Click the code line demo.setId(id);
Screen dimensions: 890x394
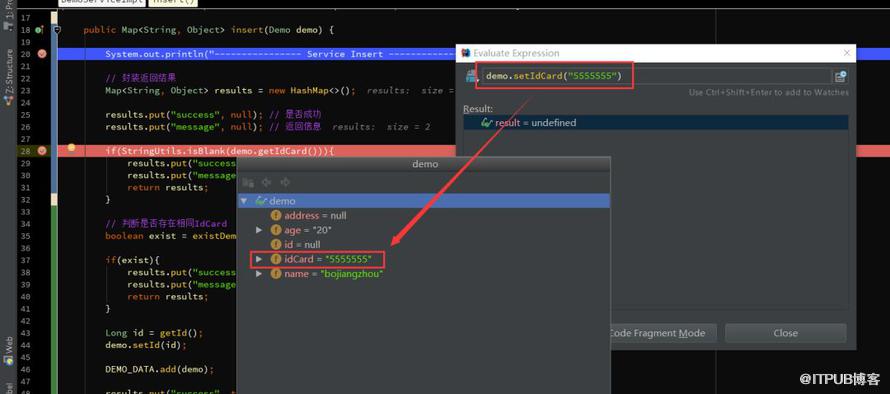(x=145, y=345)
